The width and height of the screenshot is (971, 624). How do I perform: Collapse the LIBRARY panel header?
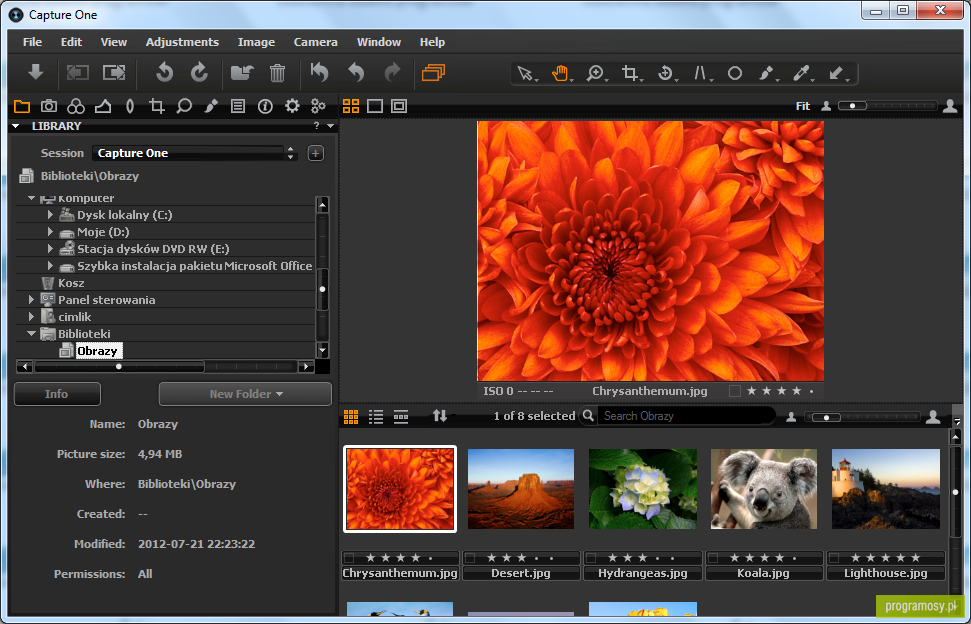click(x=16, y=126)
